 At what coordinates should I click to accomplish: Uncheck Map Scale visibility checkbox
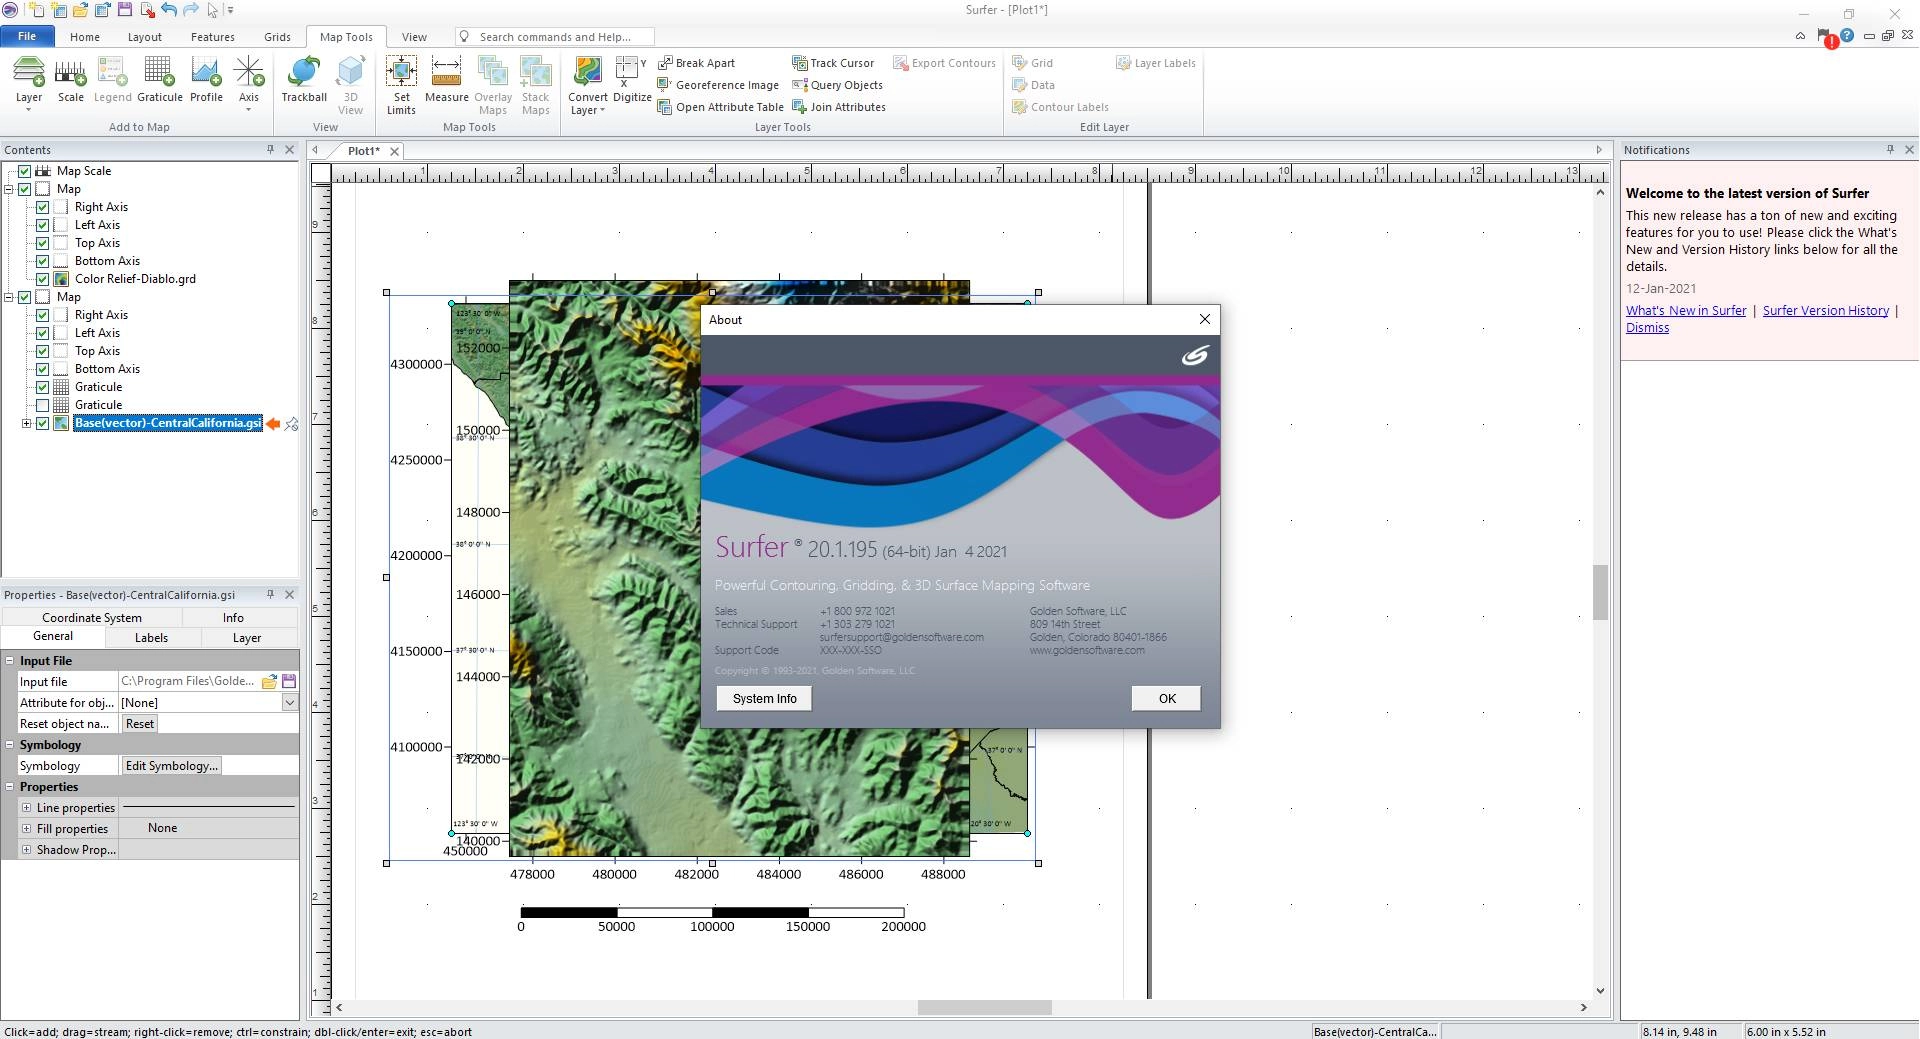pos(25,171)
